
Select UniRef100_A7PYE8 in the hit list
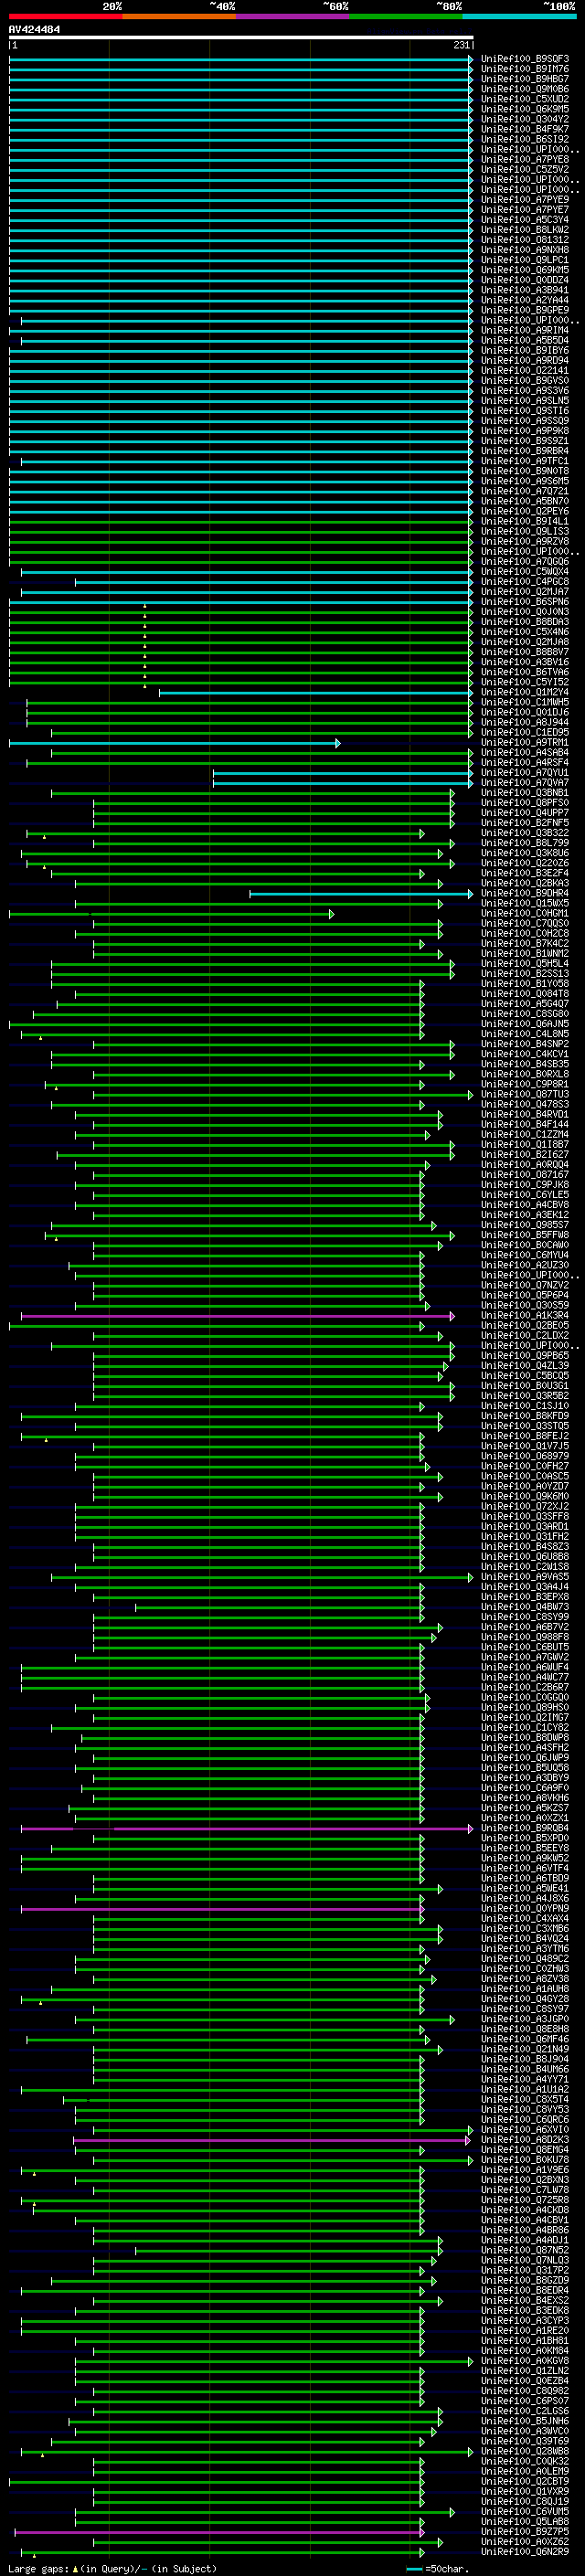(x=524, y=159)
